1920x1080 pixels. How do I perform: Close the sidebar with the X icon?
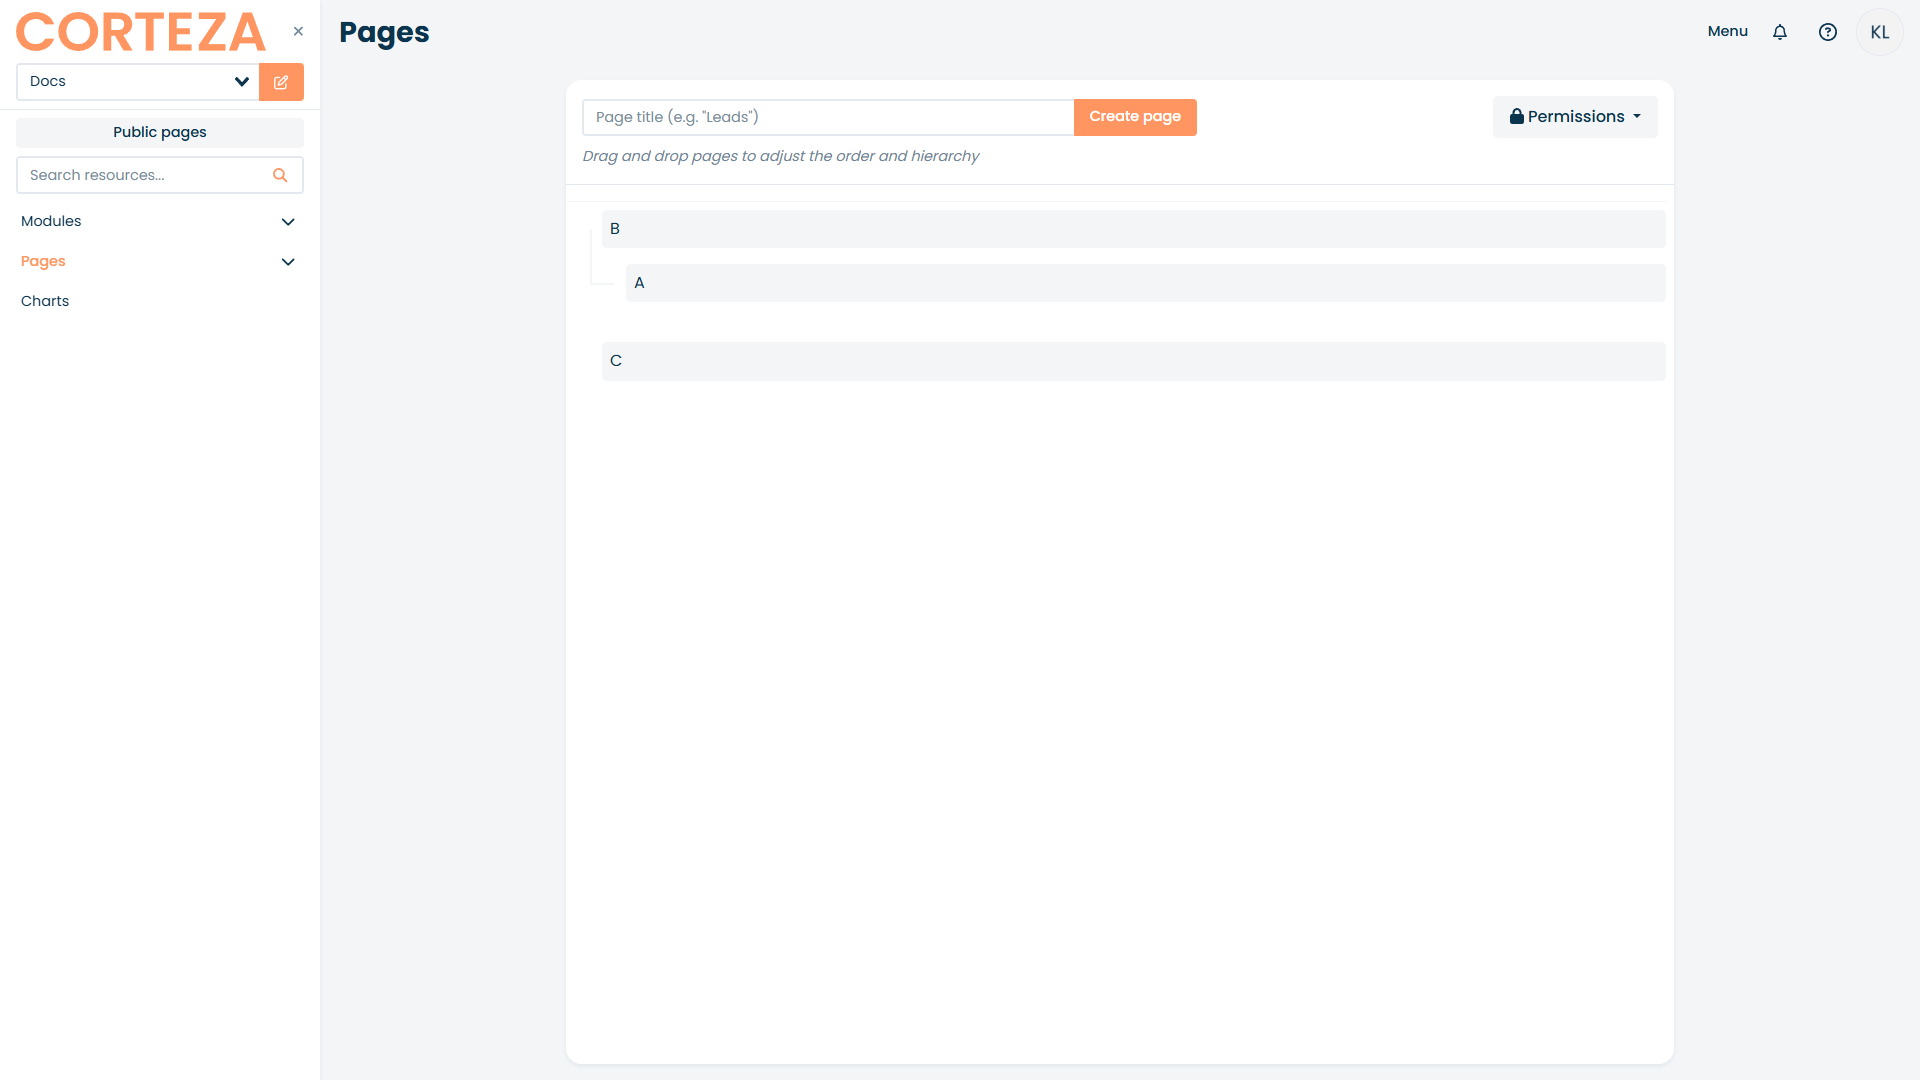298,31
